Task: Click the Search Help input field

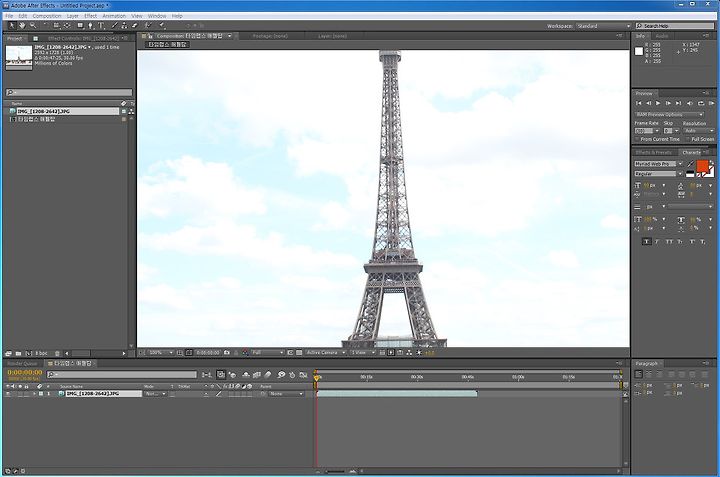Action: click(x=675, y=26)
